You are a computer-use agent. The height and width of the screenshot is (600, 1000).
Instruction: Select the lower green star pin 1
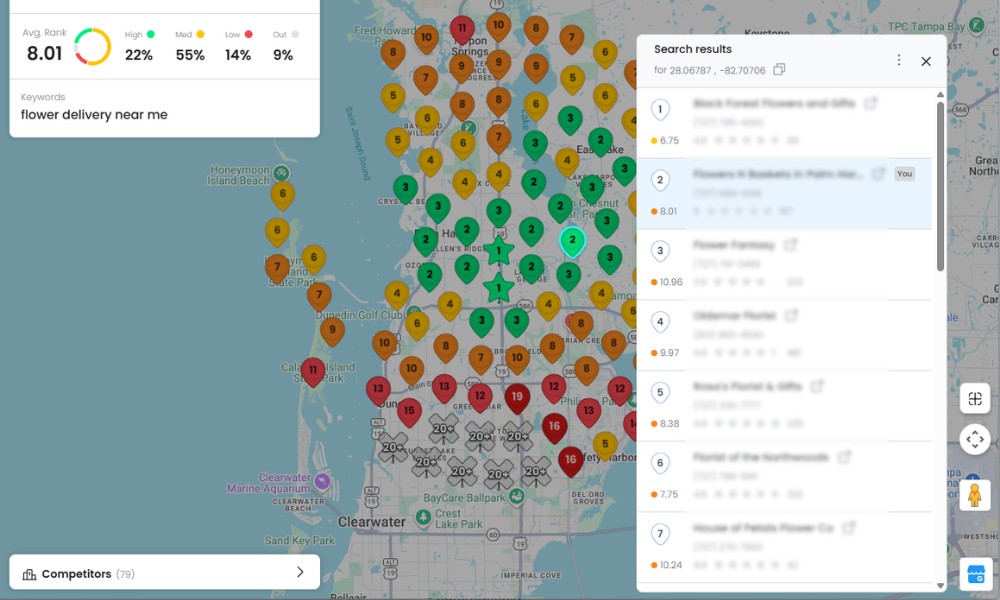pyautogui.click(x=499, y=288)
